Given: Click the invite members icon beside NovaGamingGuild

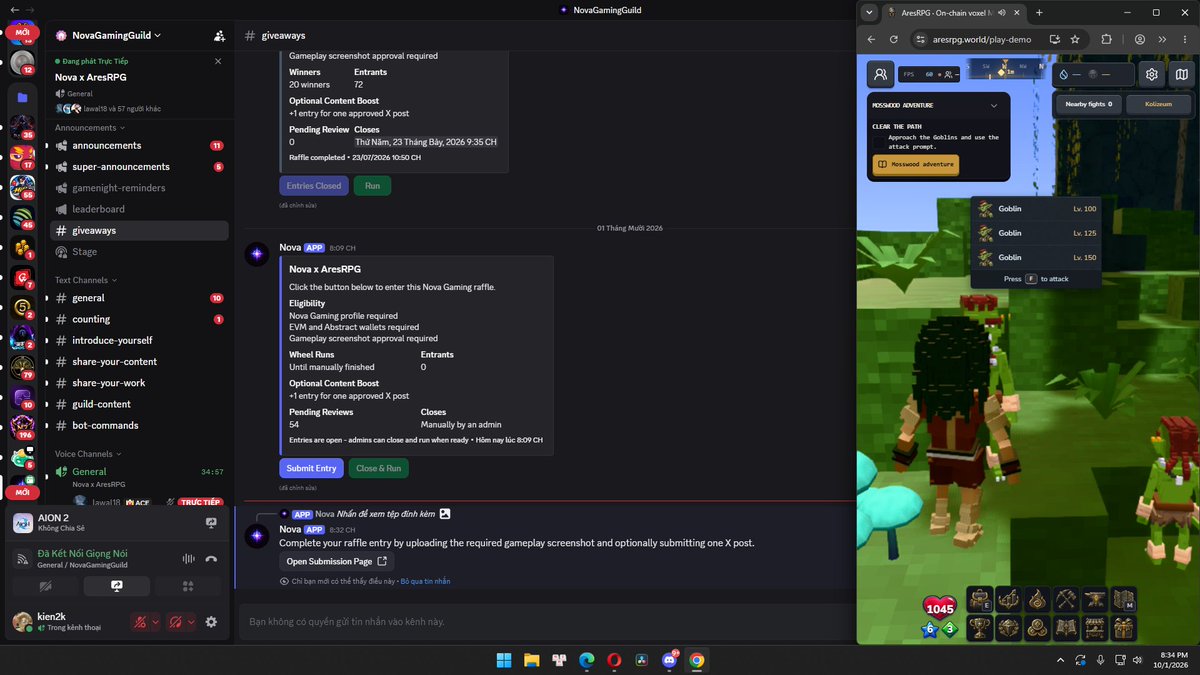Looking at the screenshot, I should (x=219, y=35).
